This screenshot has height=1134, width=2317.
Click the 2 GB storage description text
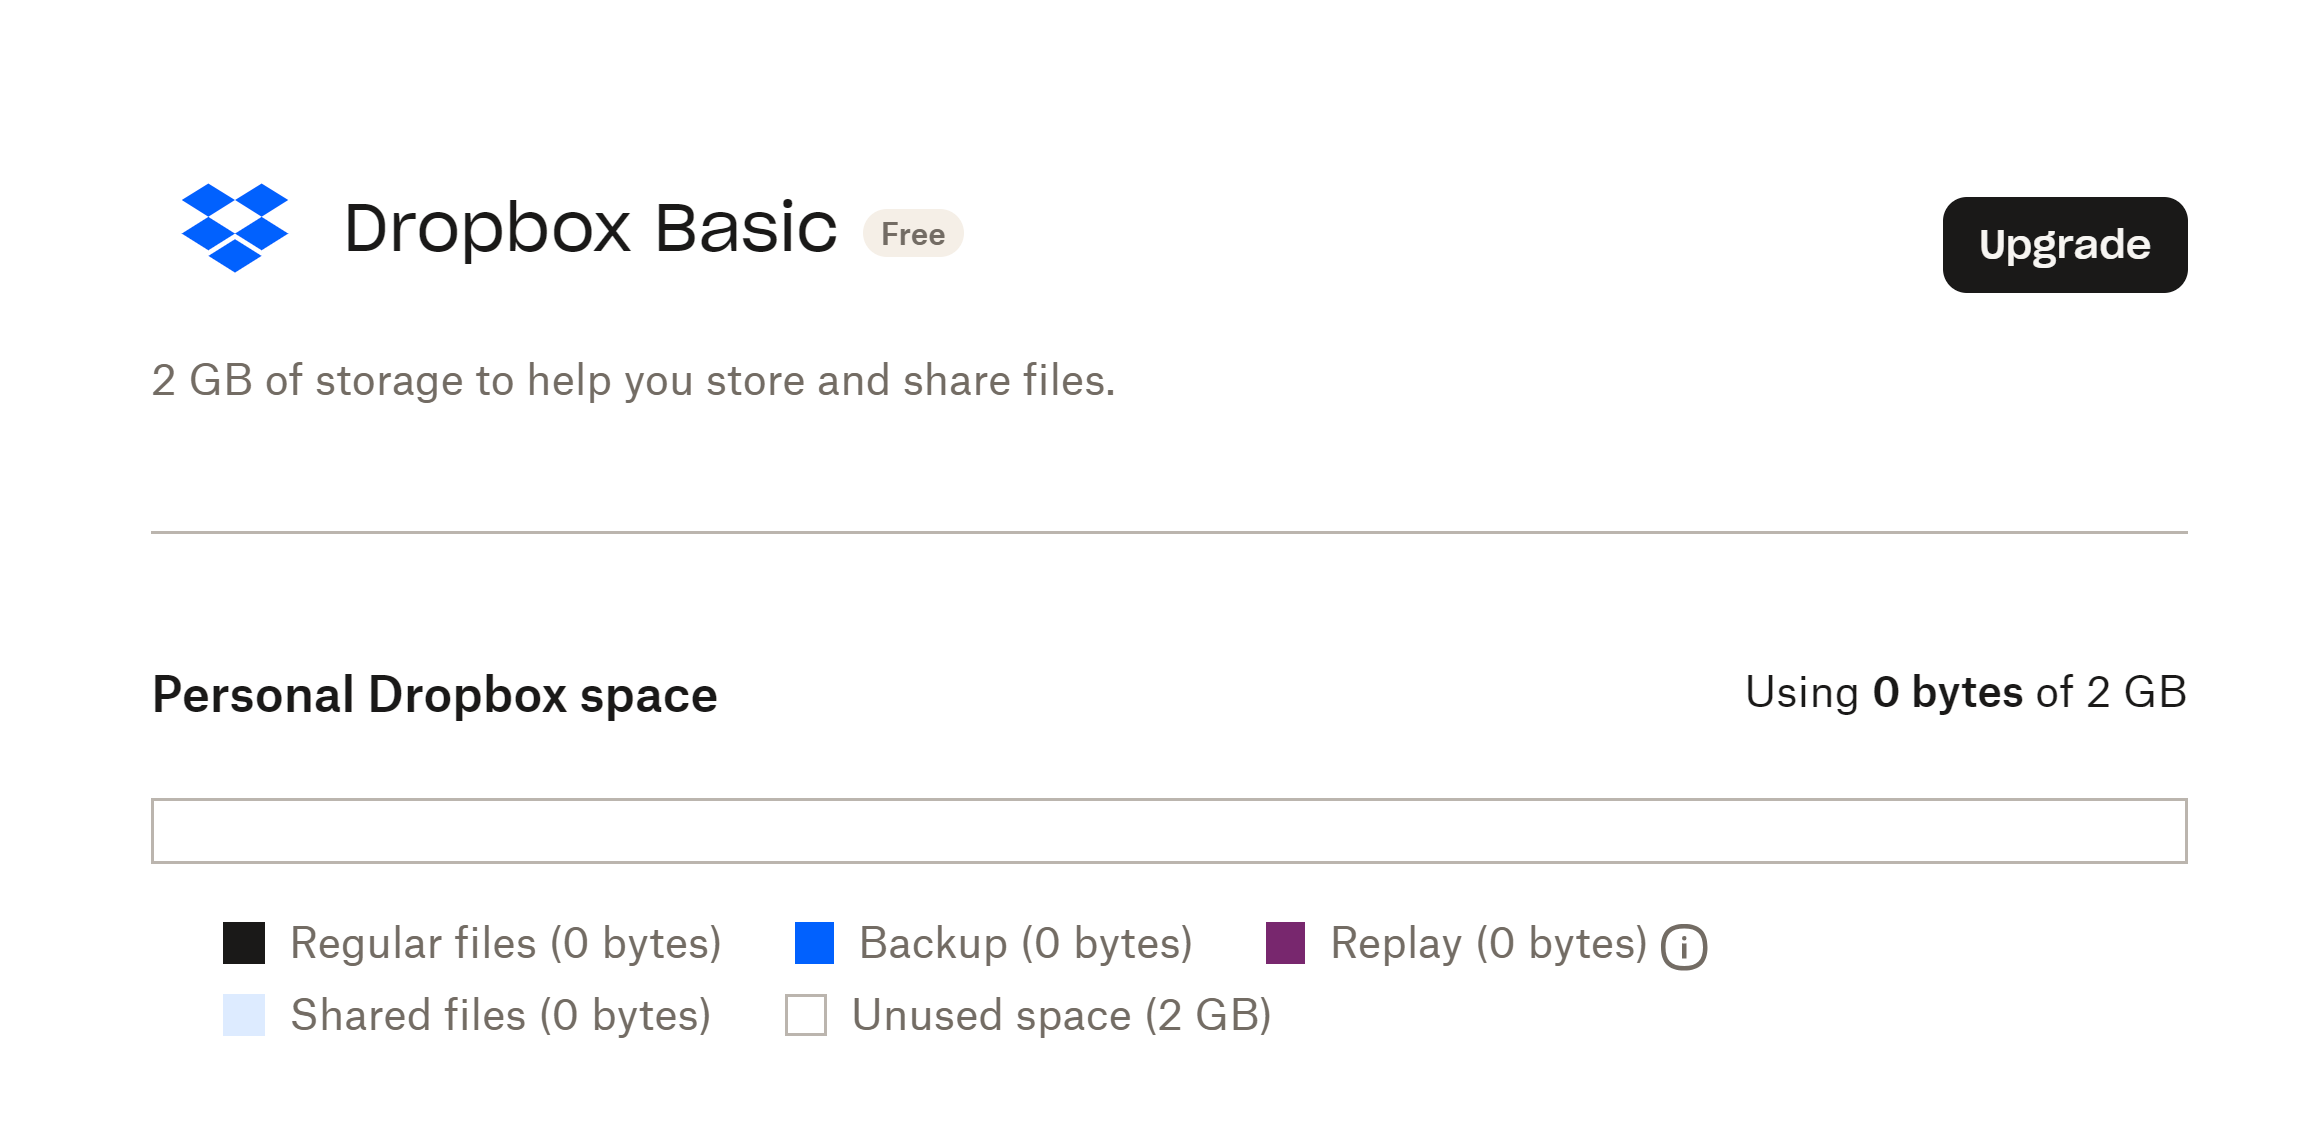tap(633, 381)
